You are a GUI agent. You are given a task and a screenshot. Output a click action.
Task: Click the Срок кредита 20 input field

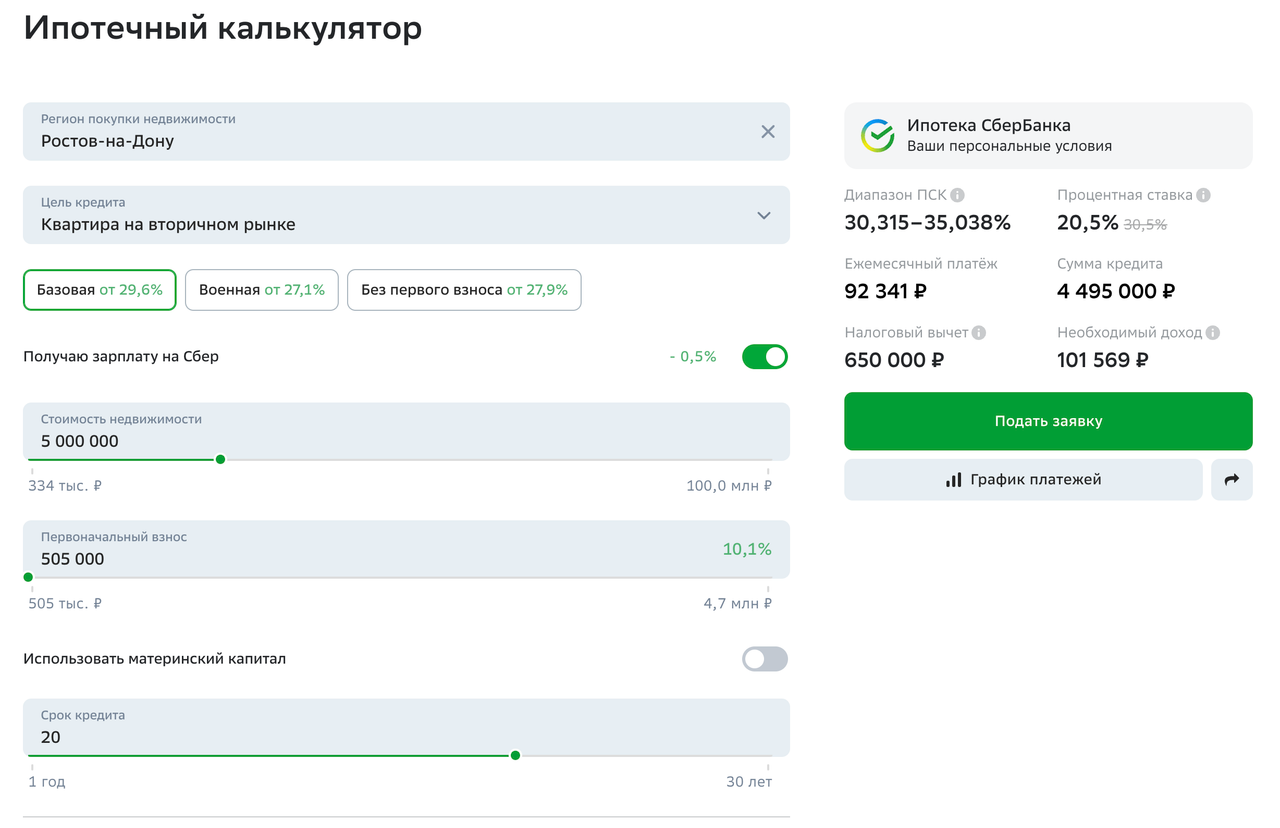406,727
